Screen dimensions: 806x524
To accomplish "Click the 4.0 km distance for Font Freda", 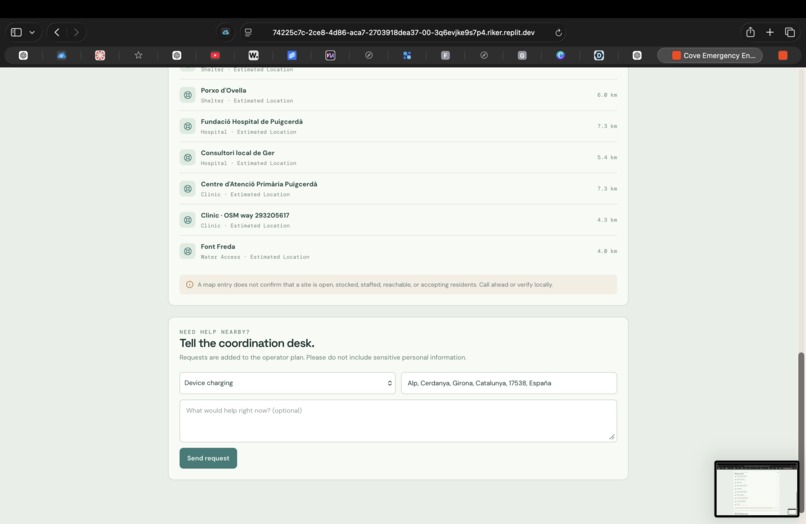I will click(x=607, y=251).
